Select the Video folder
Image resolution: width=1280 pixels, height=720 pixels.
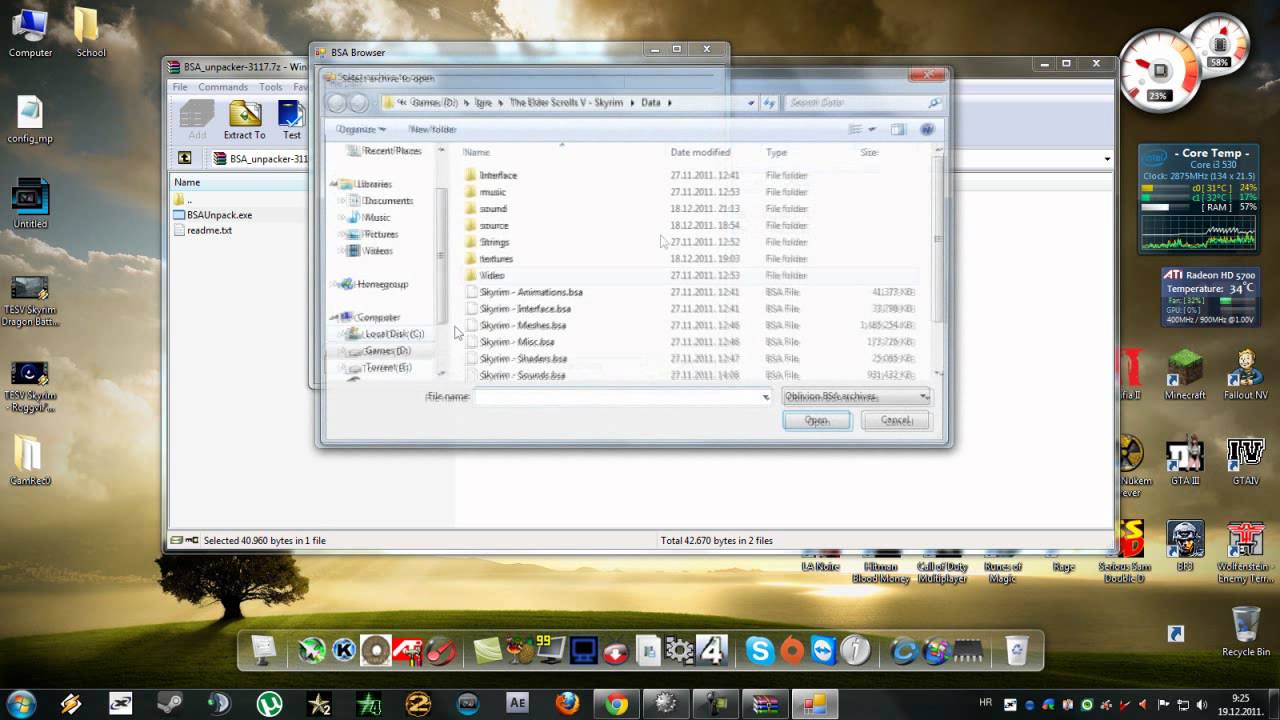(x=491, y=275)
